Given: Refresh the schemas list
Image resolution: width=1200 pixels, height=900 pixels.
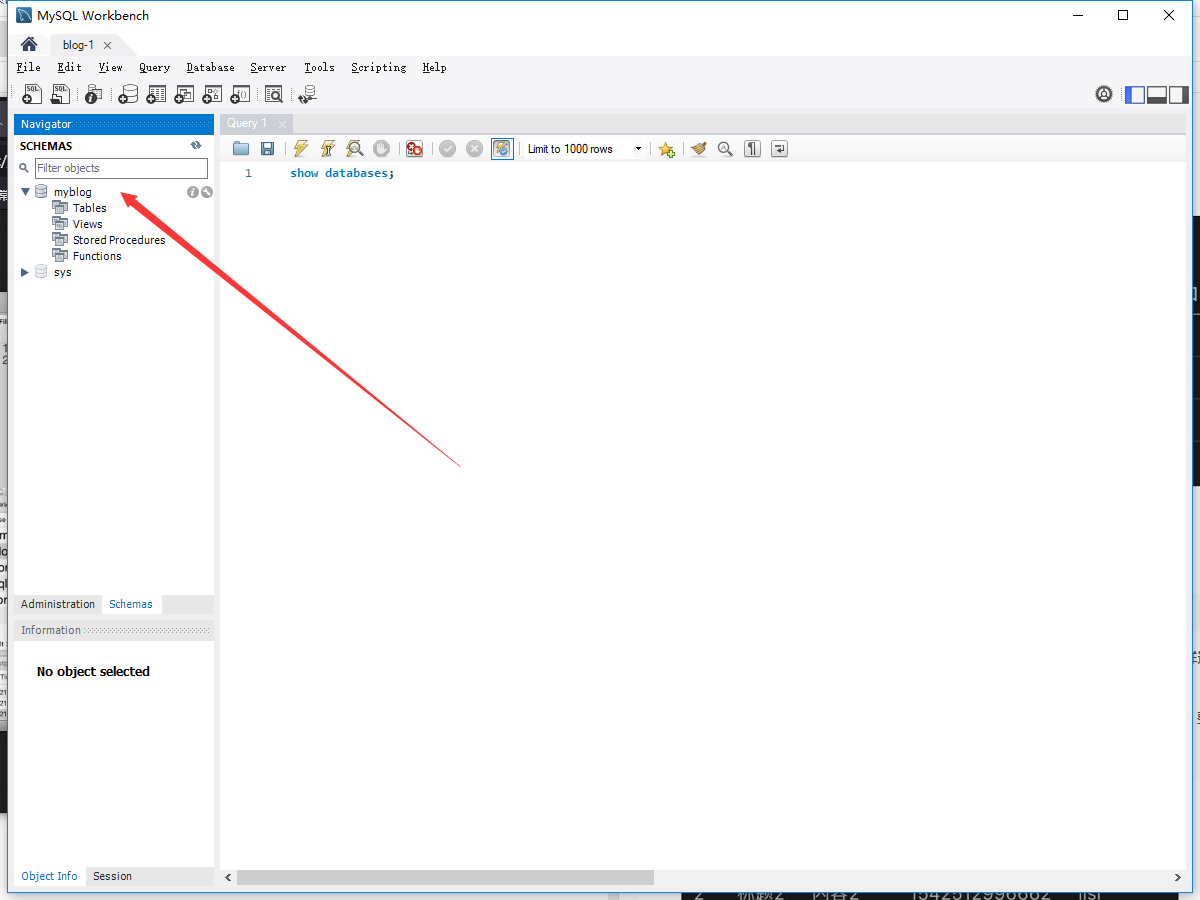Looking at the screenshot, I should [x=196, y=146].
